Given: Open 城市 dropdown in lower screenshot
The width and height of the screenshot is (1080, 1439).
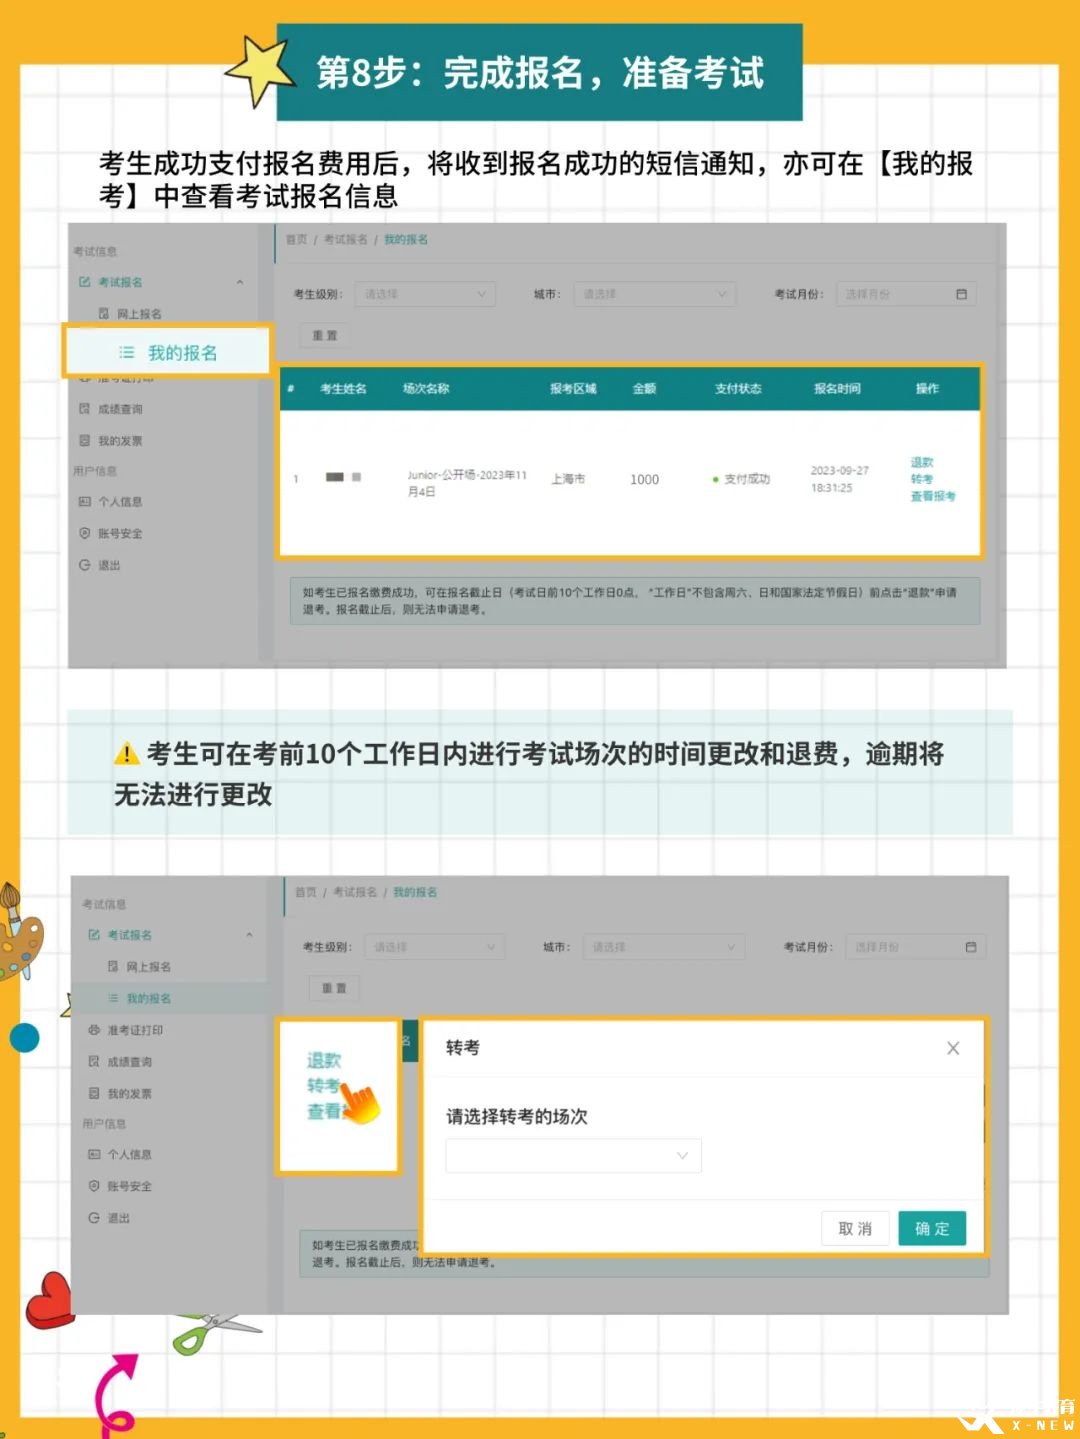Looking at the screenshot, I should pos(664,947).
